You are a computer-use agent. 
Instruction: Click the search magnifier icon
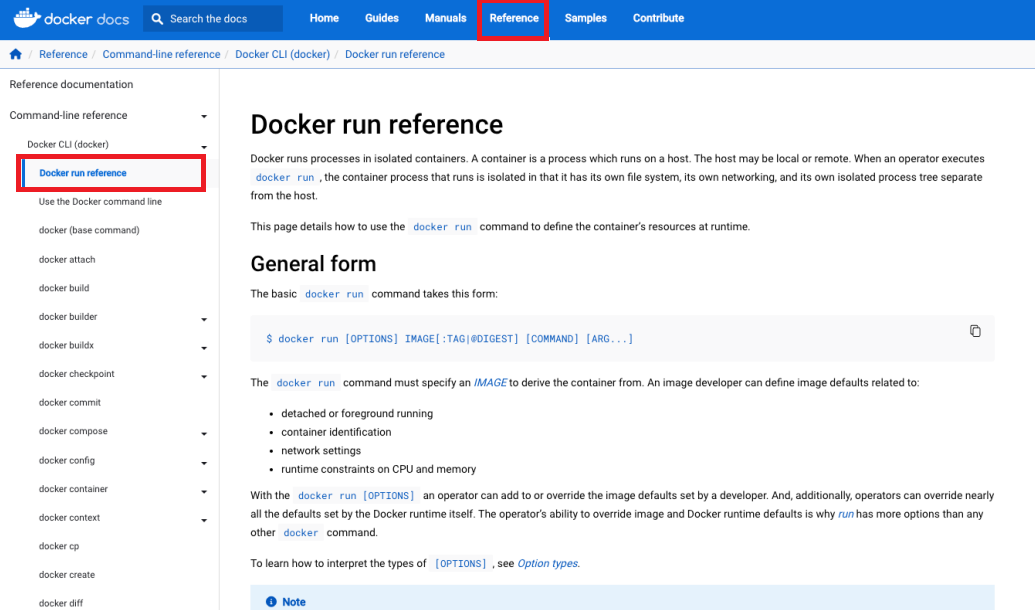coord(157,18)
